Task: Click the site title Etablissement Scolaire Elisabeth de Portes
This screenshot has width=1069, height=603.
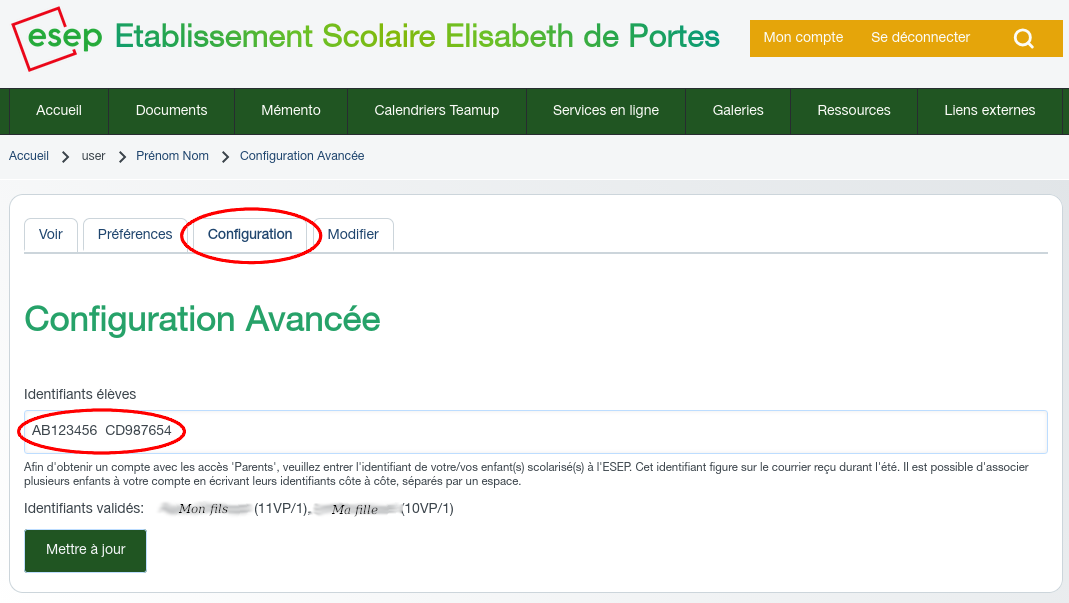Action: (417, 36)
